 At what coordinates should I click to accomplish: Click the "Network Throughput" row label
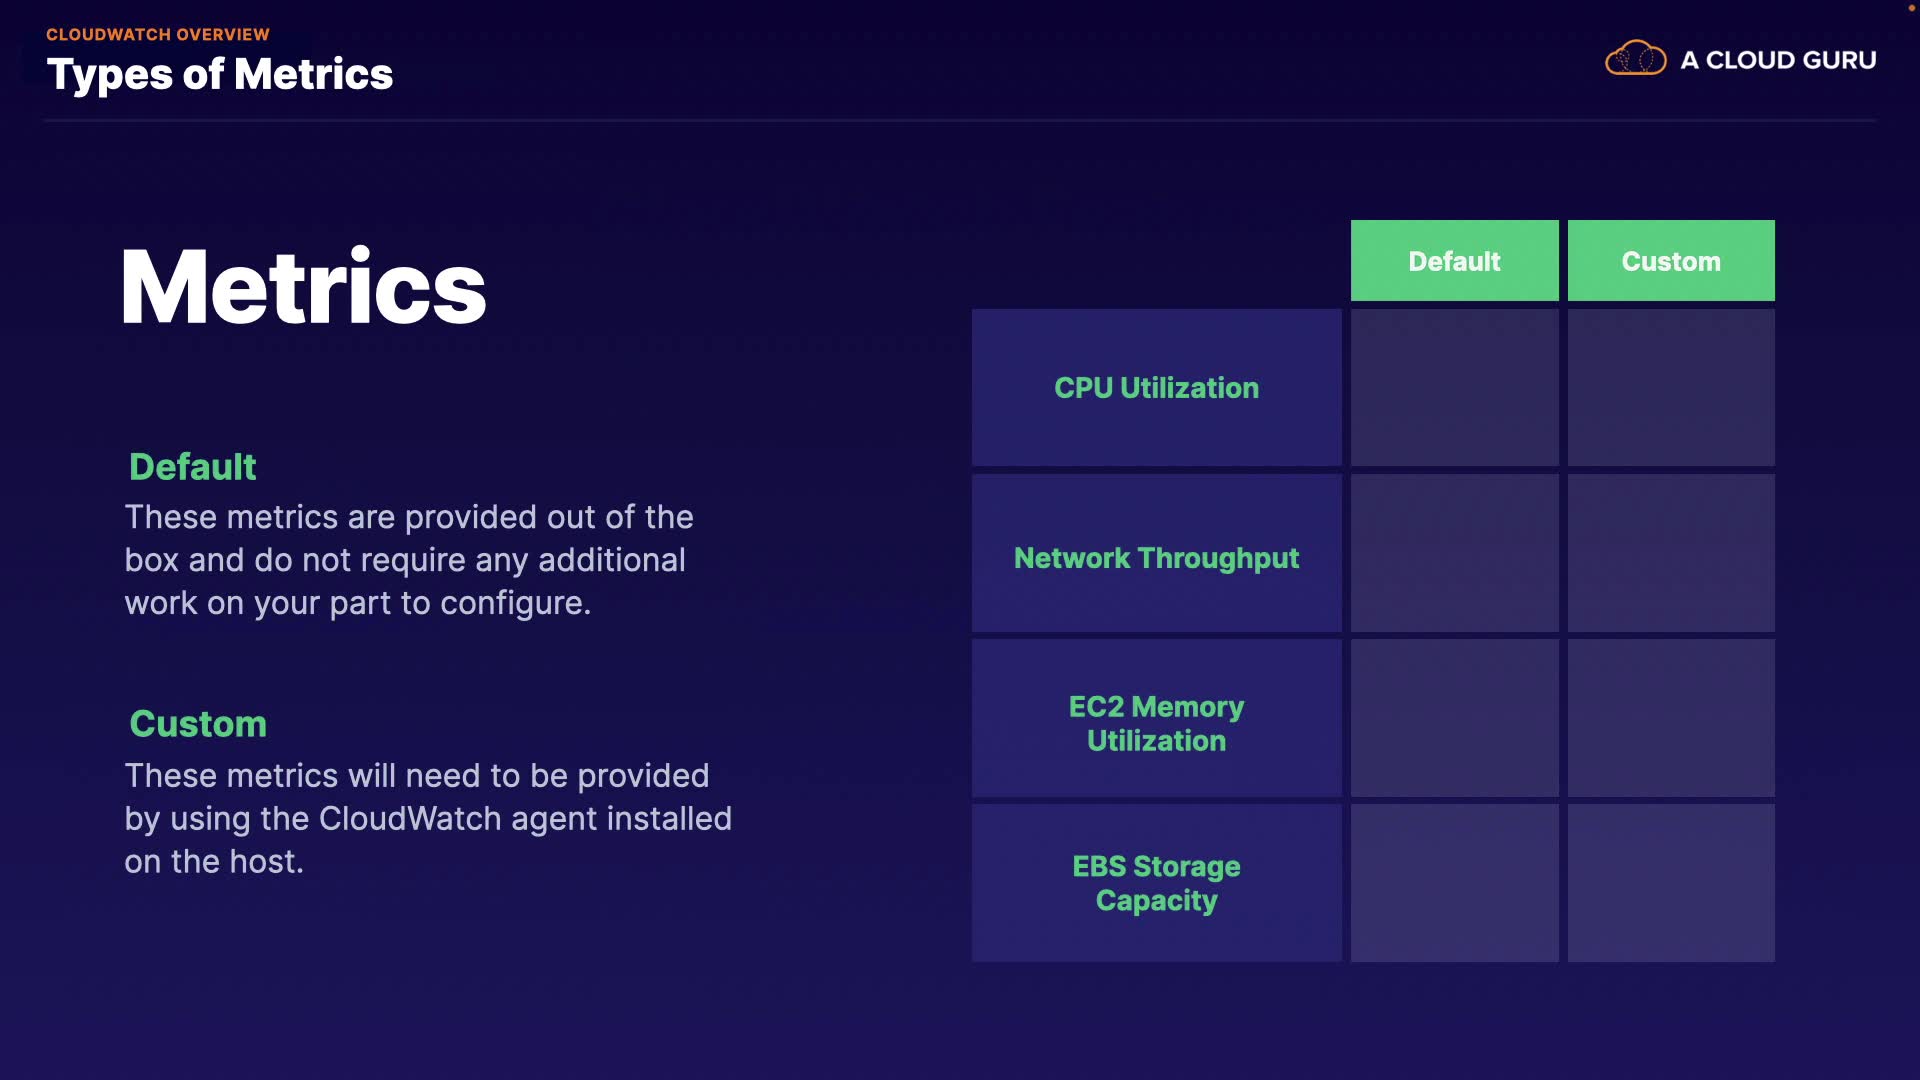1156,558
